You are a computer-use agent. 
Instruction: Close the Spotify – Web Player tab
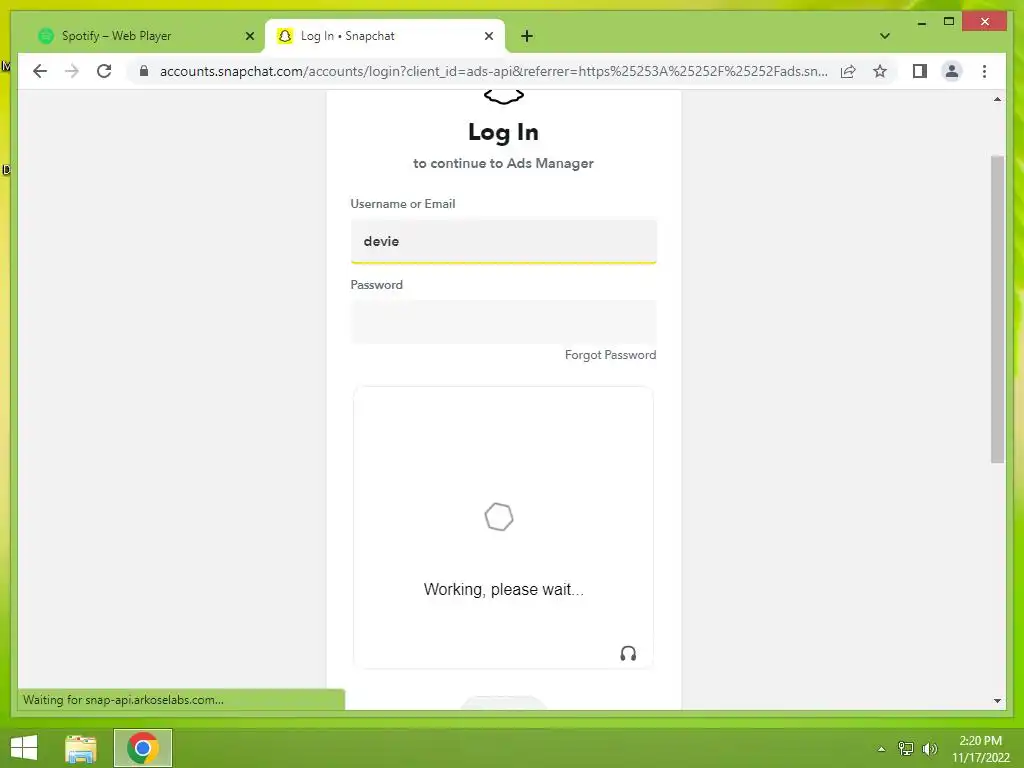pos(249,36)
